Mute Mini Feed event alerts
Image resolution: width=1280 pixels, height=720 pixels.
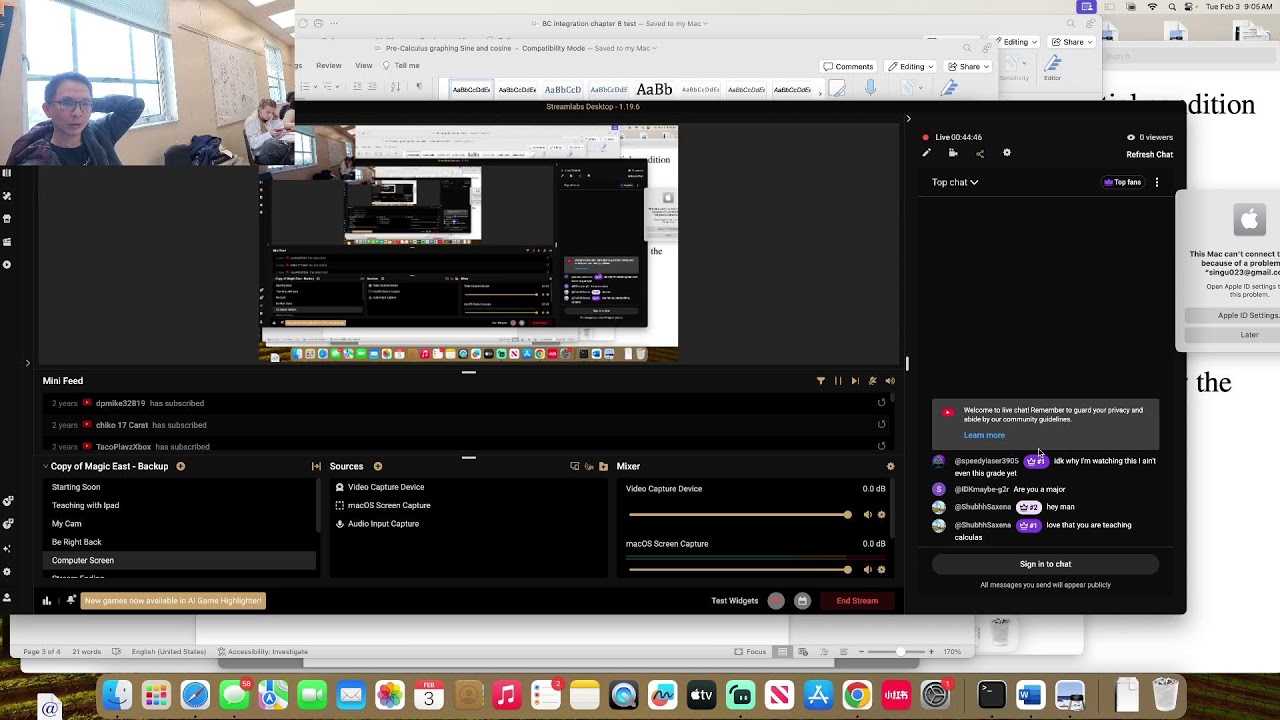pyautogui.click(x=873, y=381)
